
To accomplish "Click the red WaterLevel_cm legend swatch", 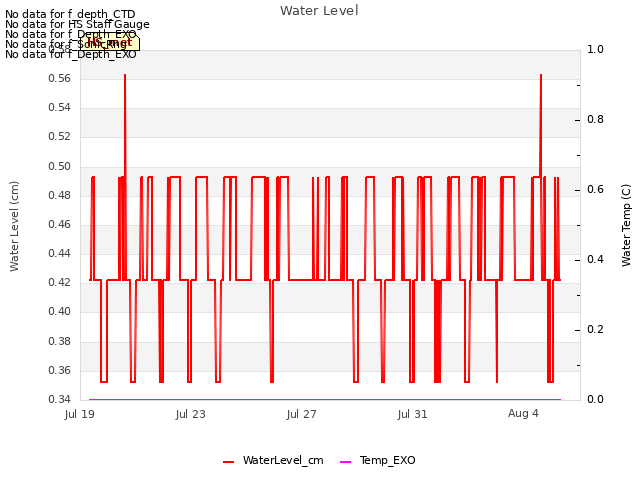I will pyautogui.click(x=229, y=462).
